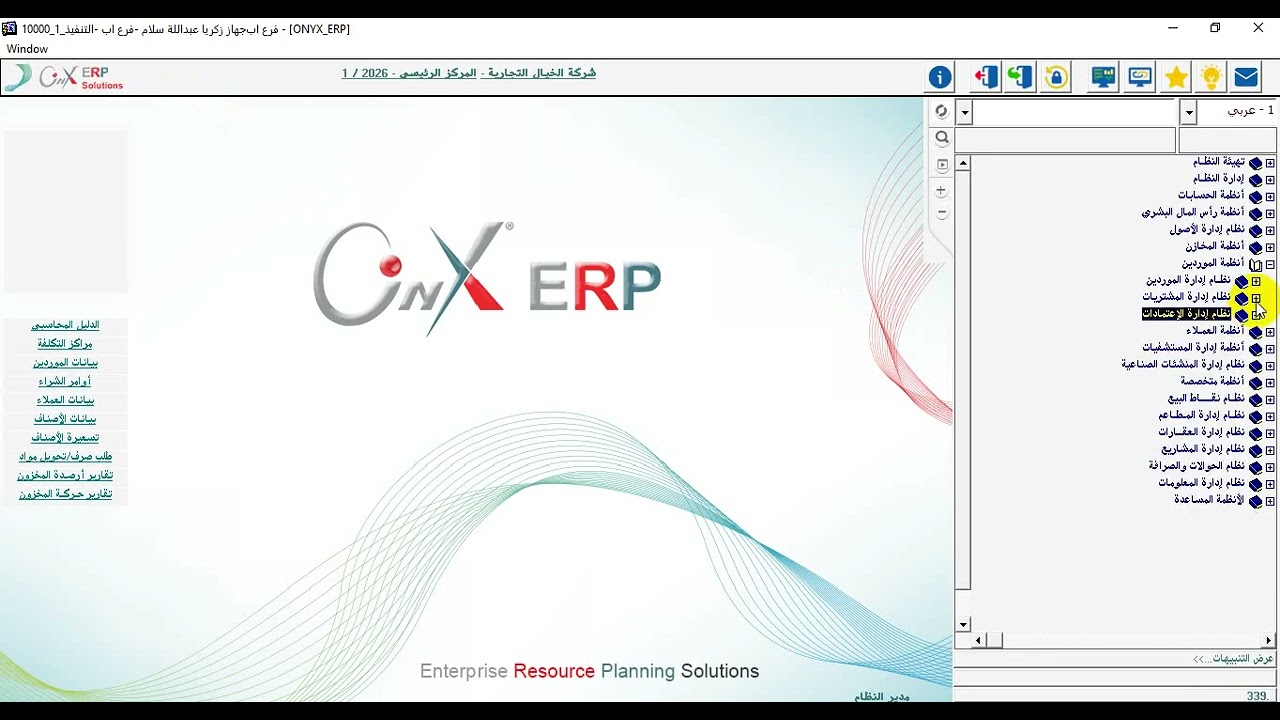Expand the نظام إدارة الأصول node
This screenshot has height=720, width=1280.
click(1270, 230)
